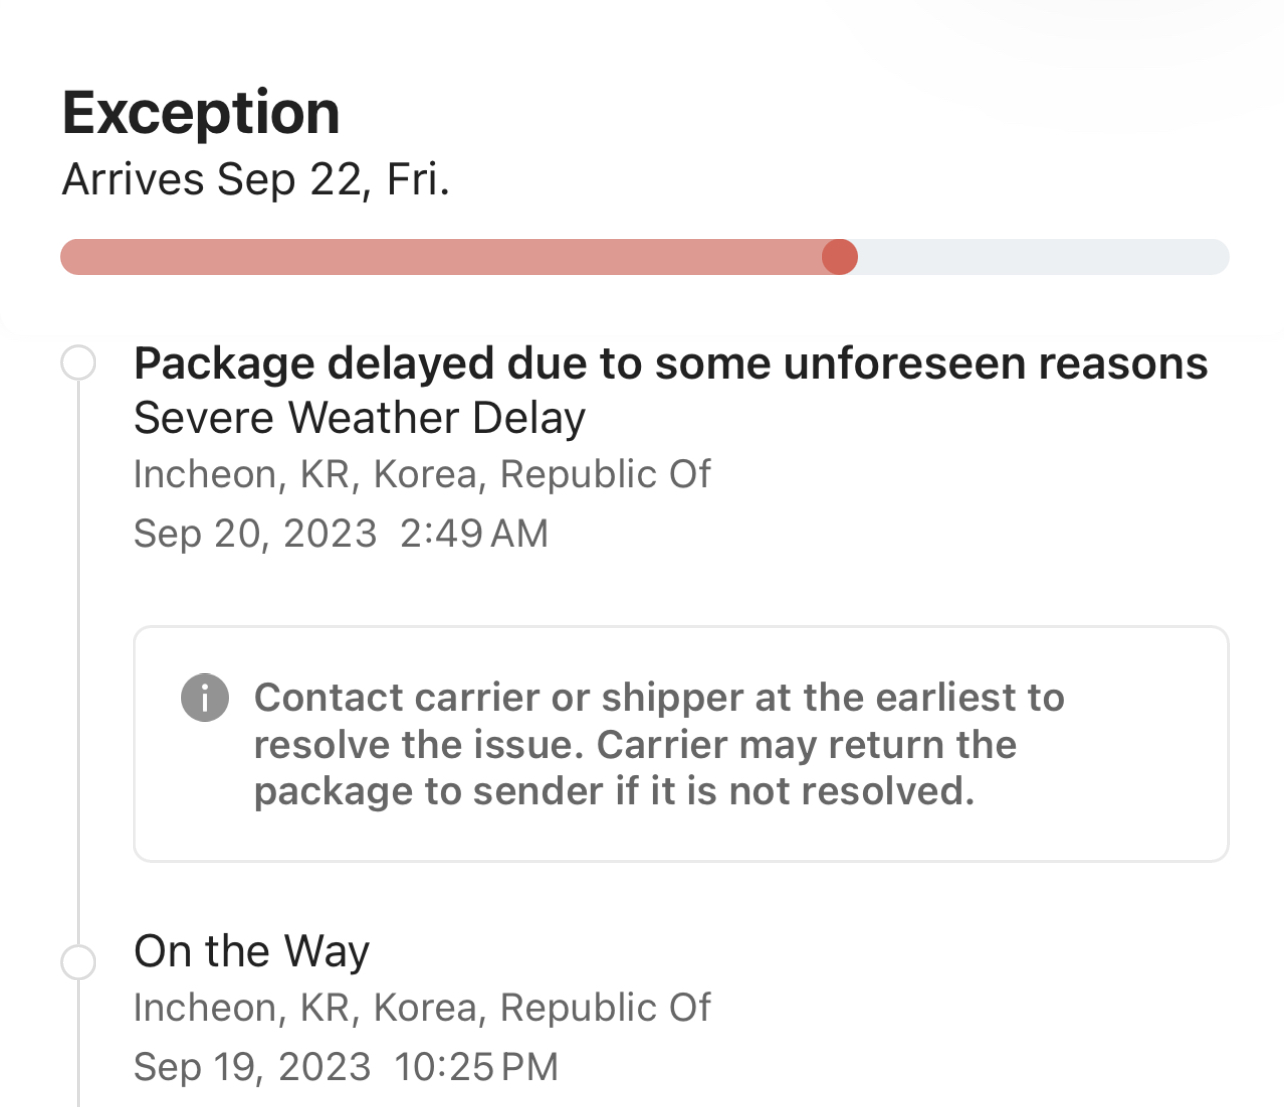
Task: Click the Exception status heading
Action: pos(201,112)
